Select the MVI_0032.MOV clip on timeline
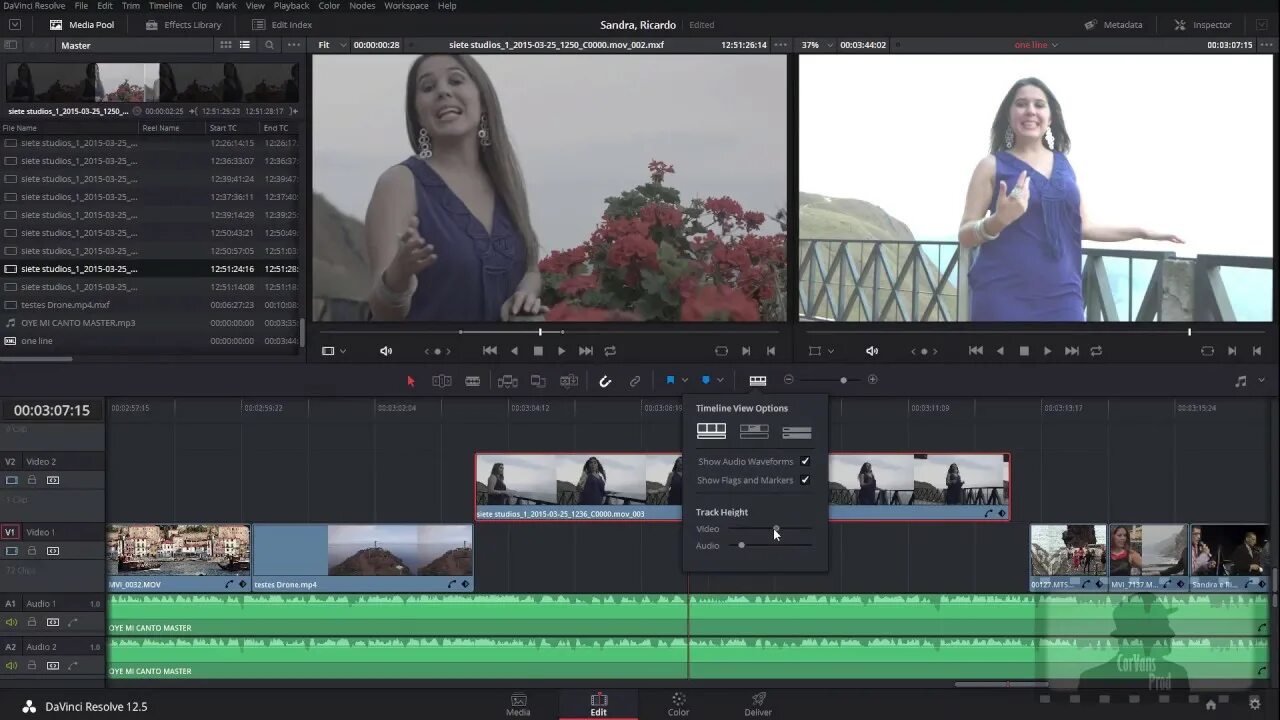Screen dimensions: 1280x720 tap(178, 558)
